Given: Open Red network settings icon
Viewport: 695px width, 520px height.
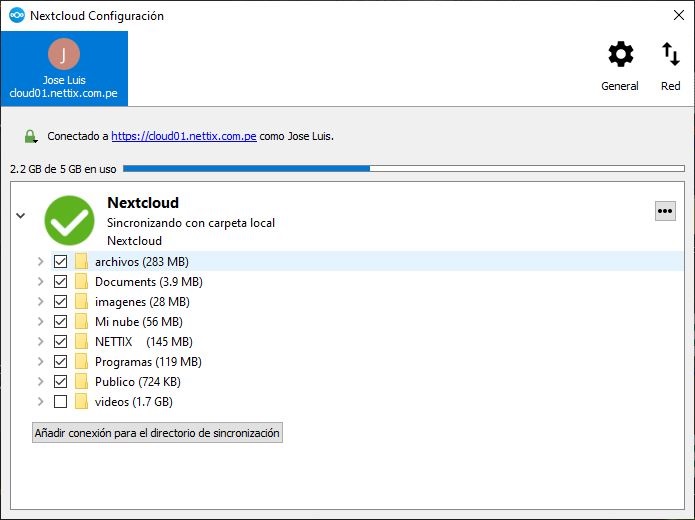Looking at the screenshot, I should pos(670,56).
